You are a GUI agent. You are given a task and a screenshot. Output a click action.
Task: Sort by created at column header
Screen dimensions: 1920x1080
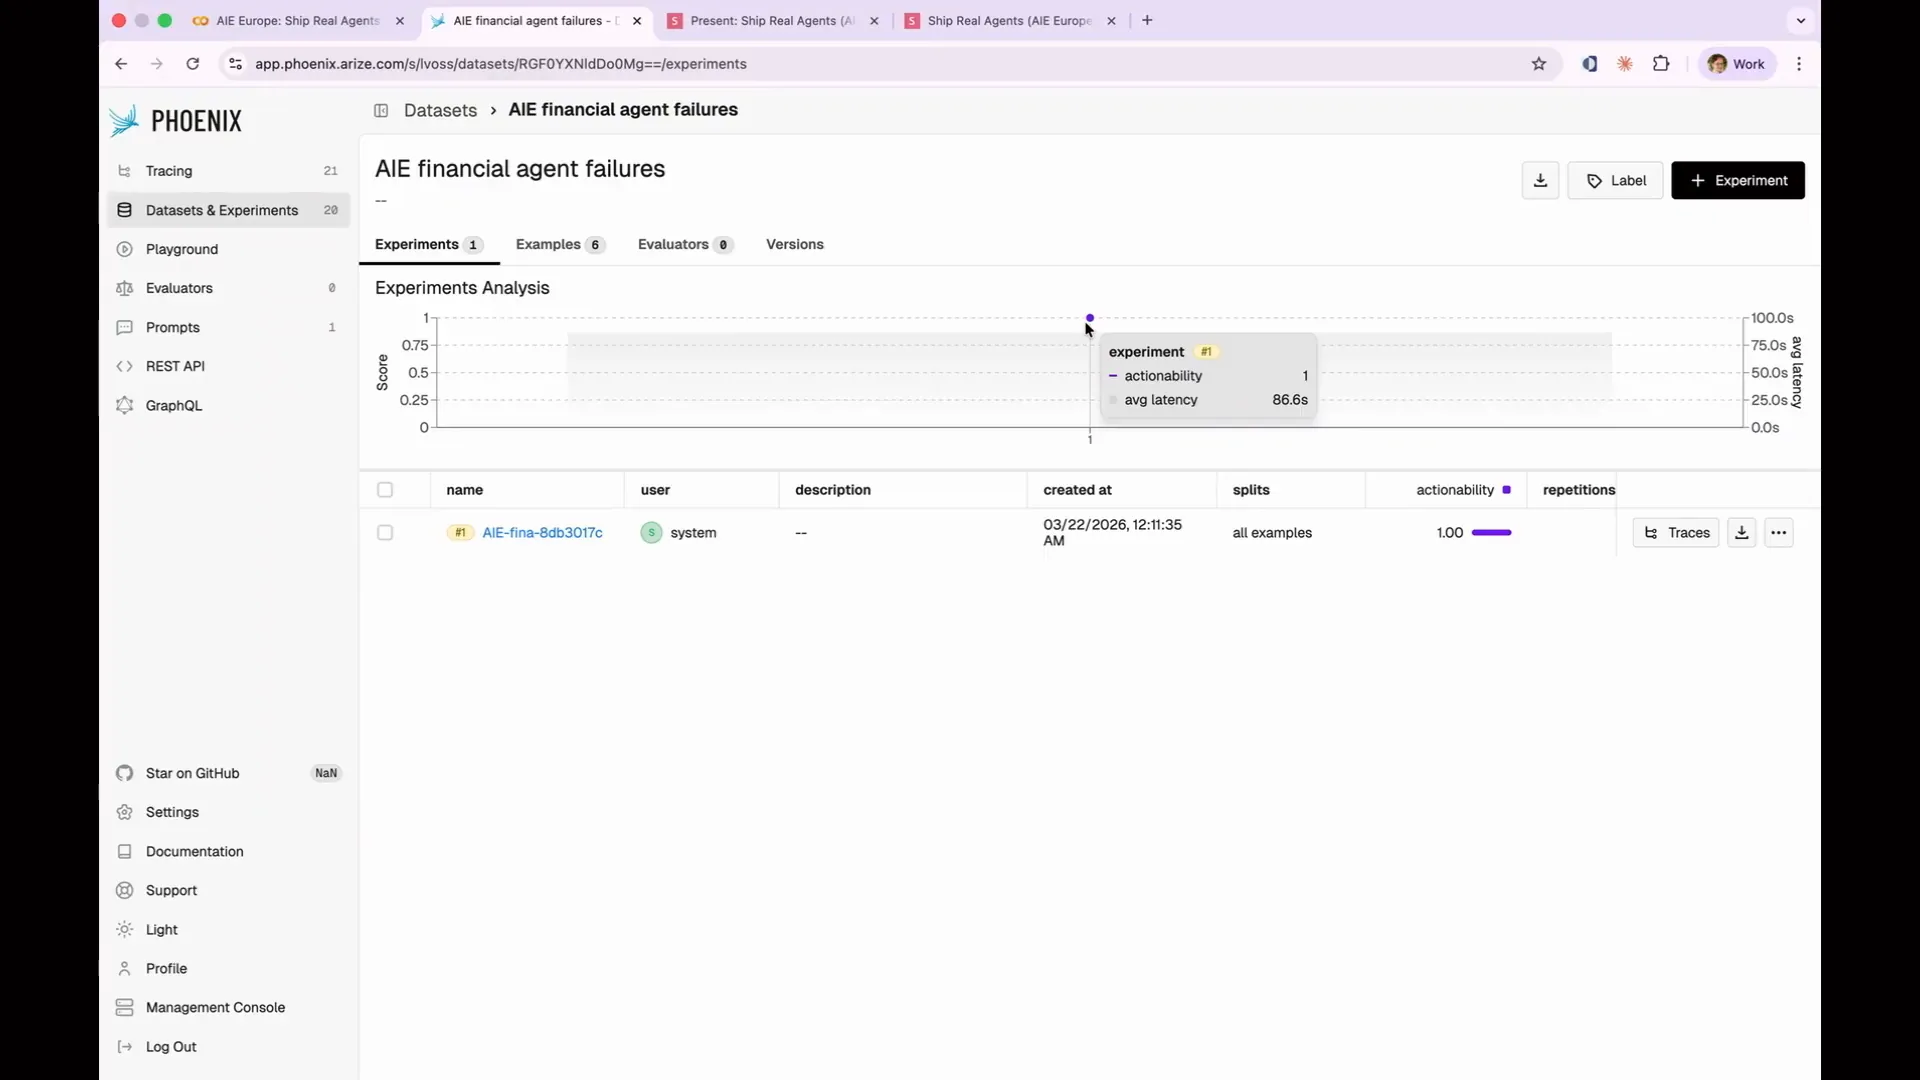[1077, 490]
